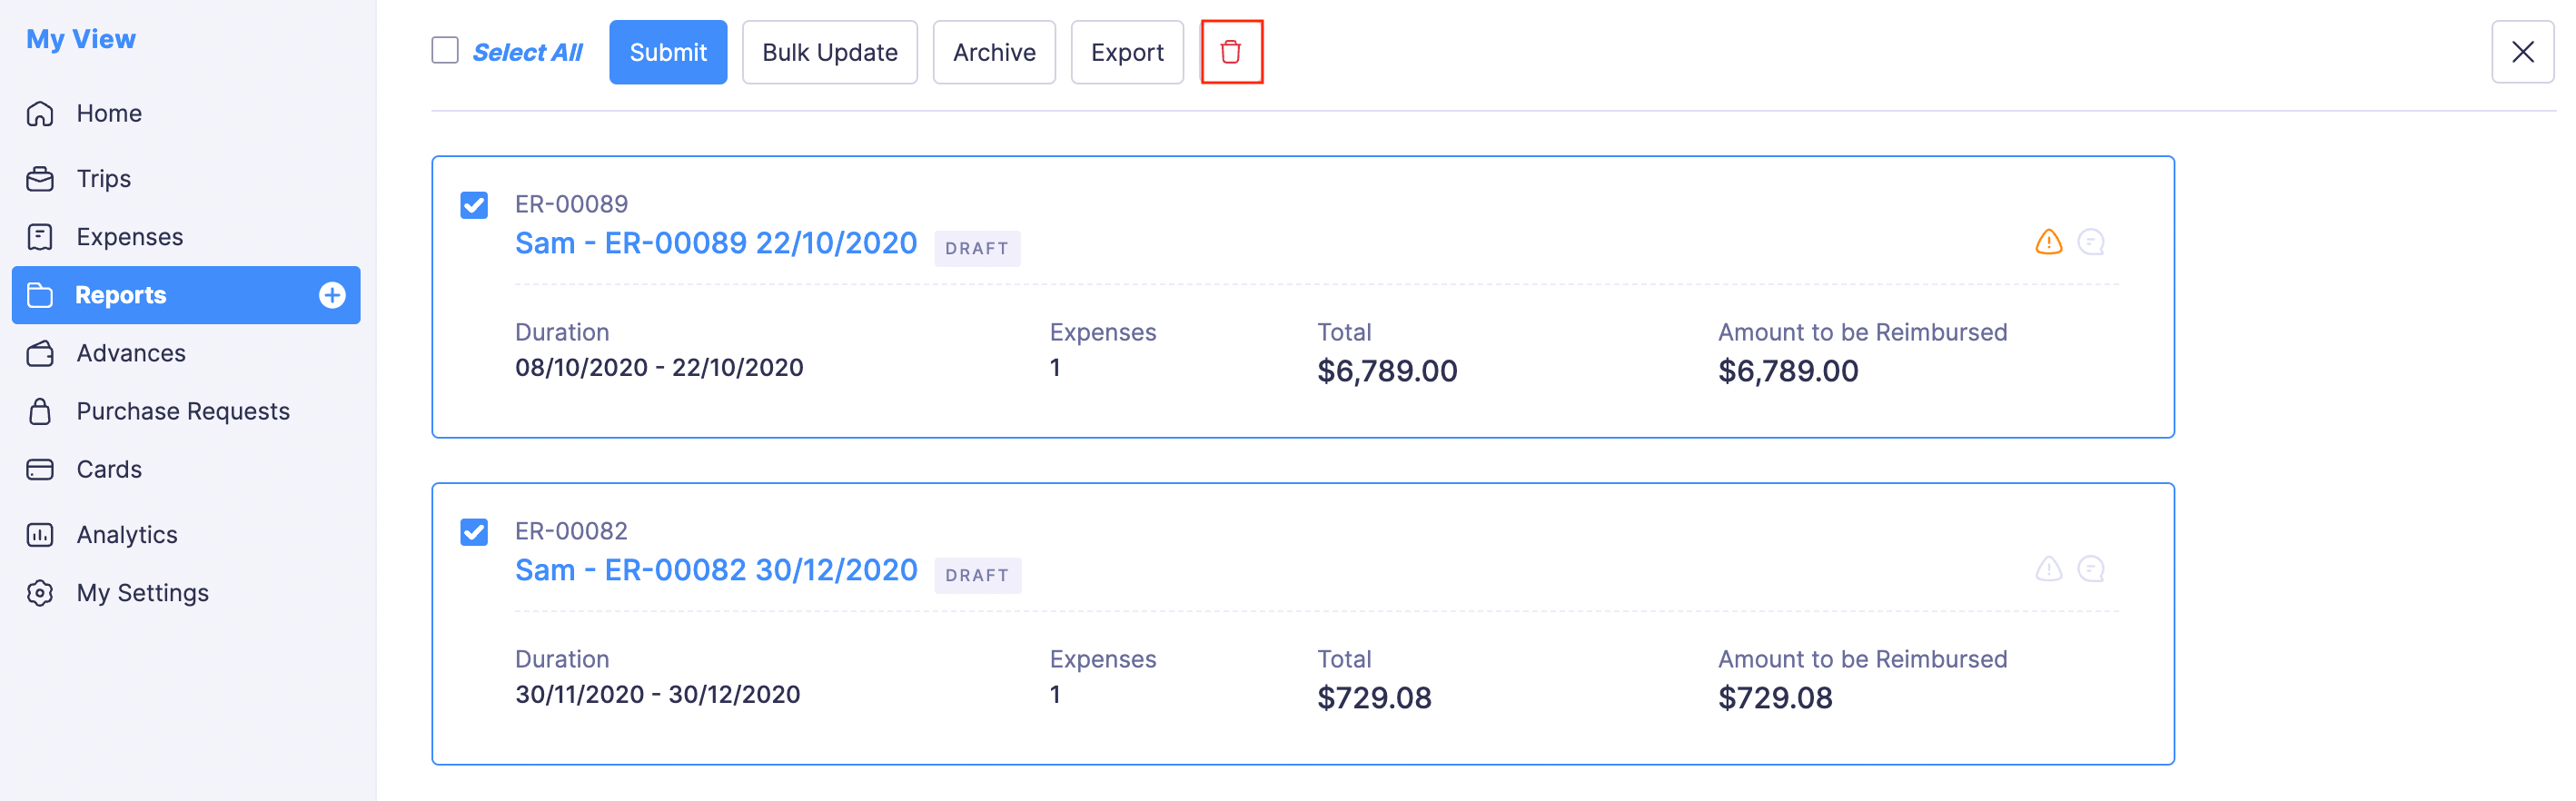Screen dimensions: 2576x801
Task: Open the comment icon on ER-00082
Action: click(2090, 569)
